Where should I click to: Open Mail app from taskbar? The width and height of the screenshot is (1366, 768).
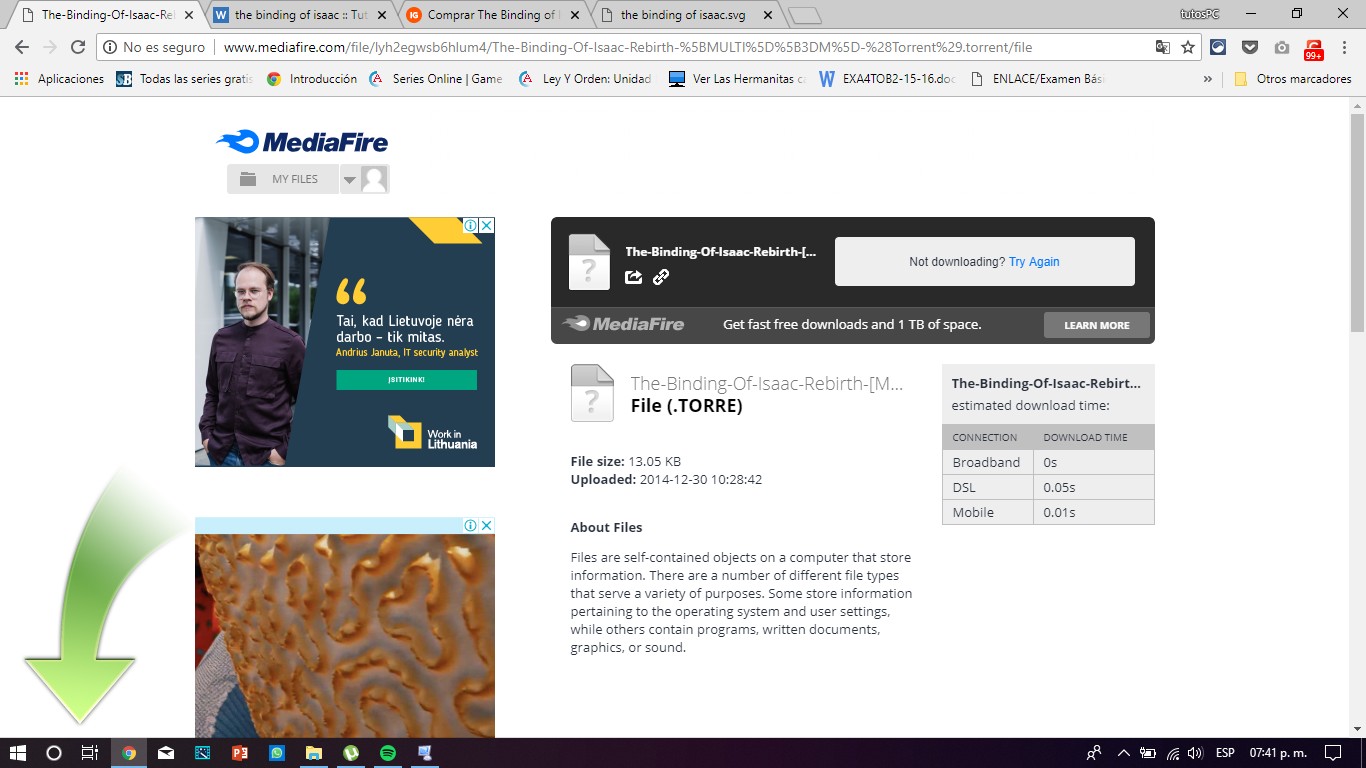coord(166,753)
